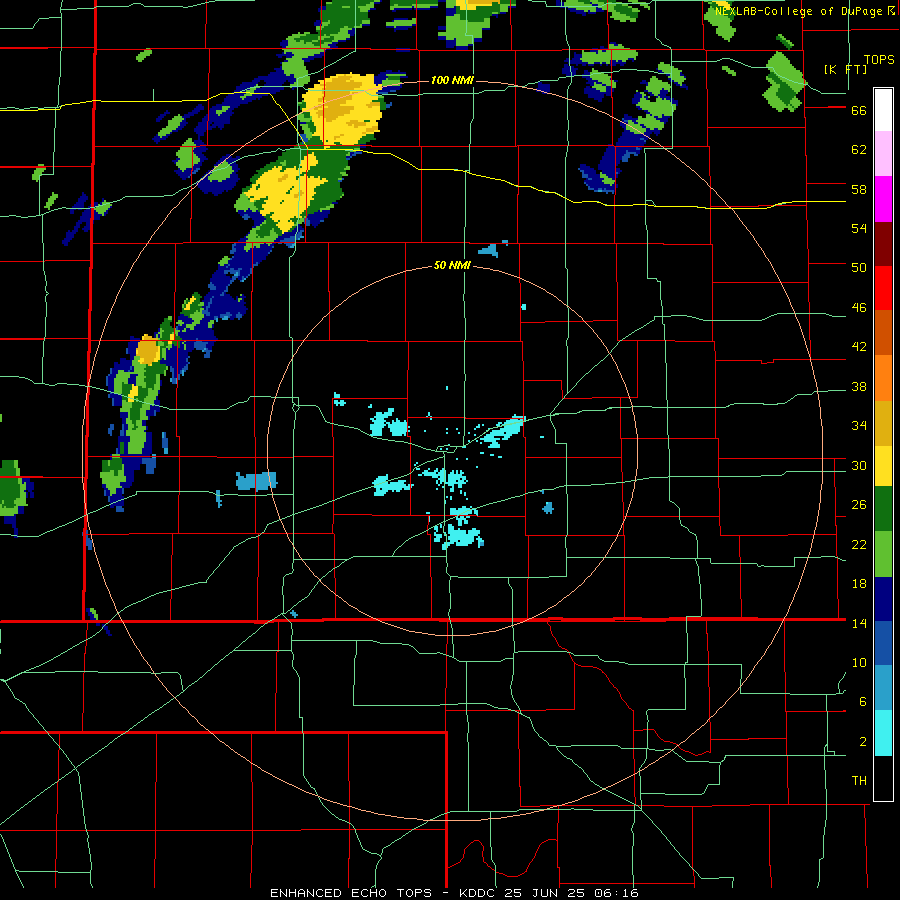Click the medium blue 14 kft legend swatch
This screenshot has width=900, height=900.
pos(883,643)
